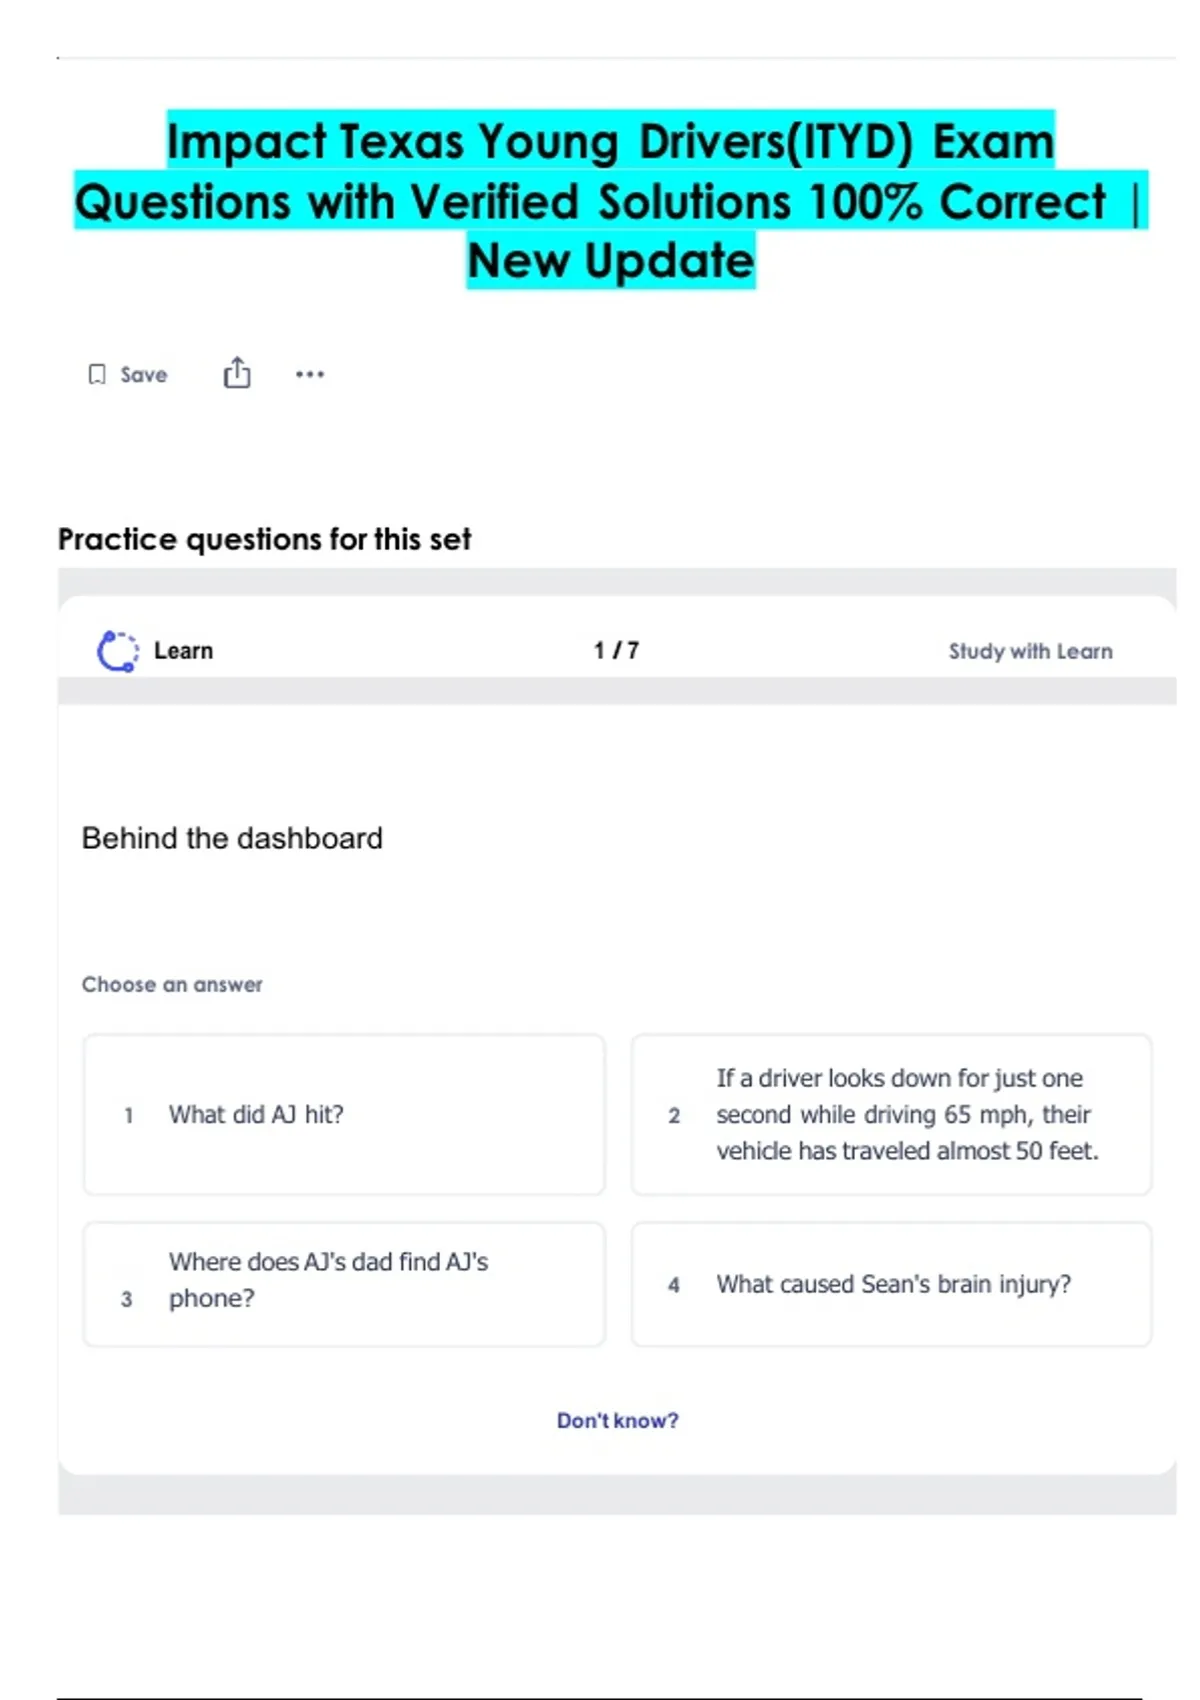Screen dimensions: 1200x1700
Task: Choose the answer about driving 65 mph
Action: (x=906, y=1114)
